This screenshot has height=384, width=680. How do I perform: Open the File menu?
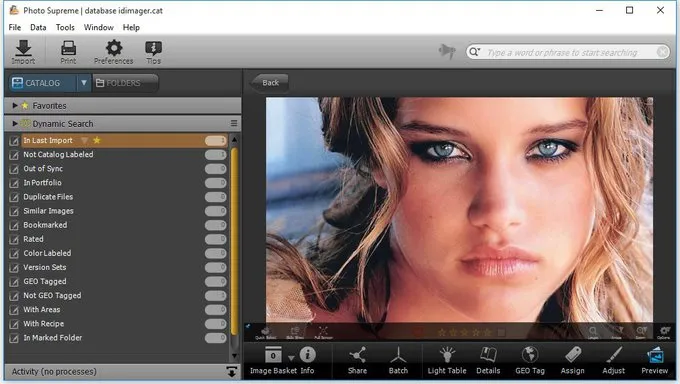pyautogui.click(x=15, y=27)
